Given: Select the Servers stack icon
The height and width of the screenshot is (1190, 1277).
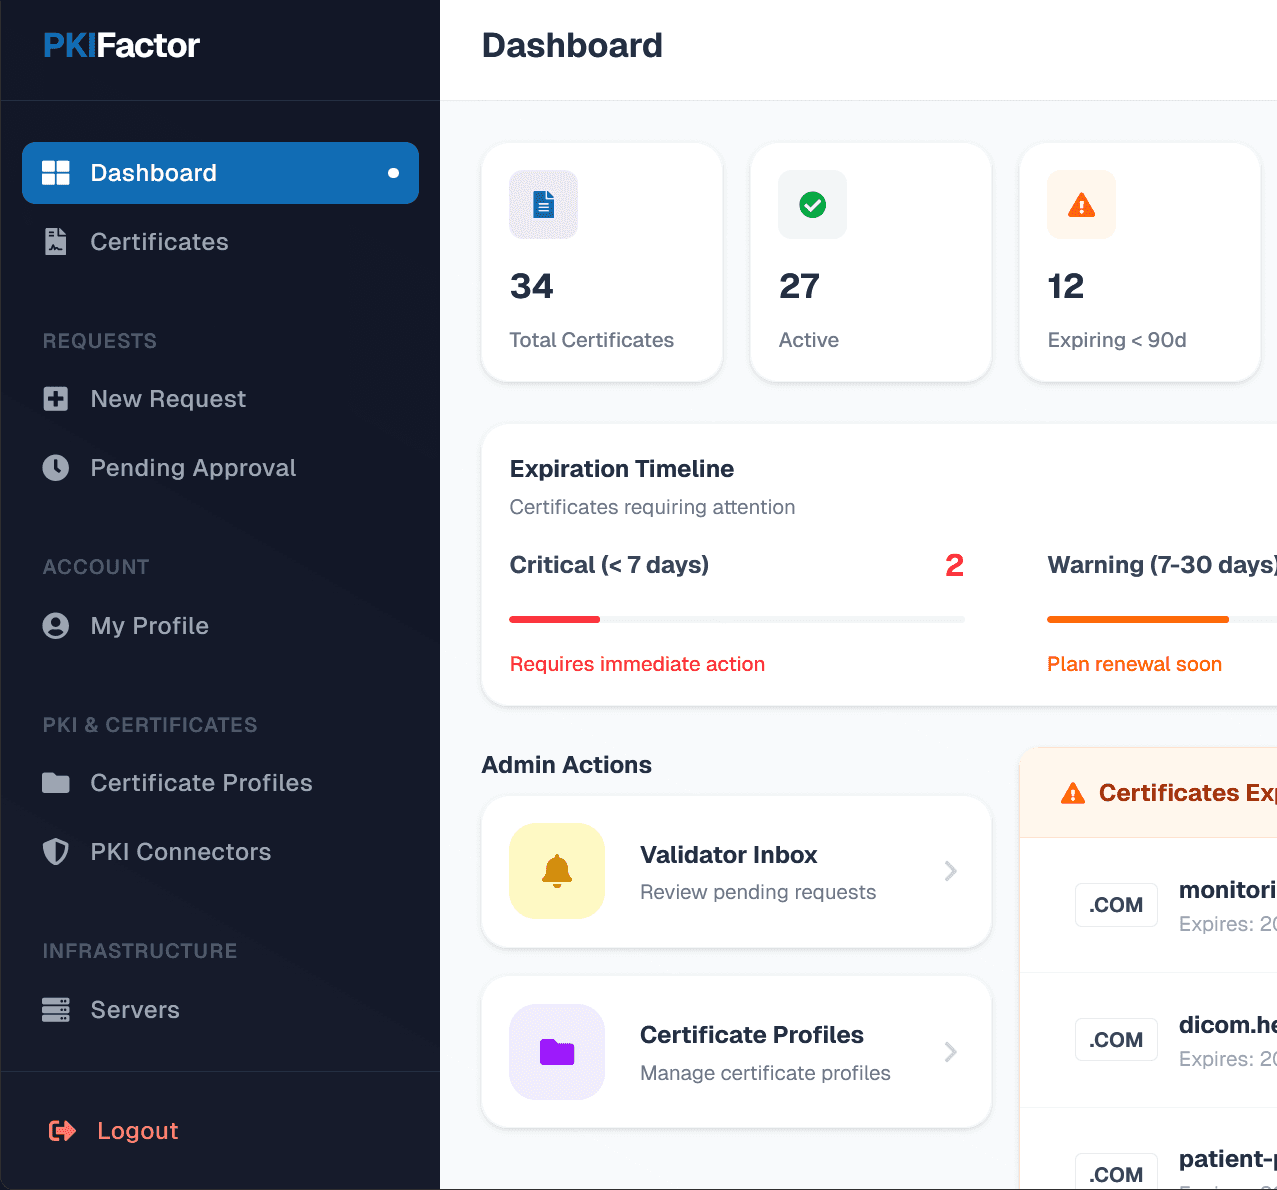Looking at the screenshot, I should tap(55, 1009).
